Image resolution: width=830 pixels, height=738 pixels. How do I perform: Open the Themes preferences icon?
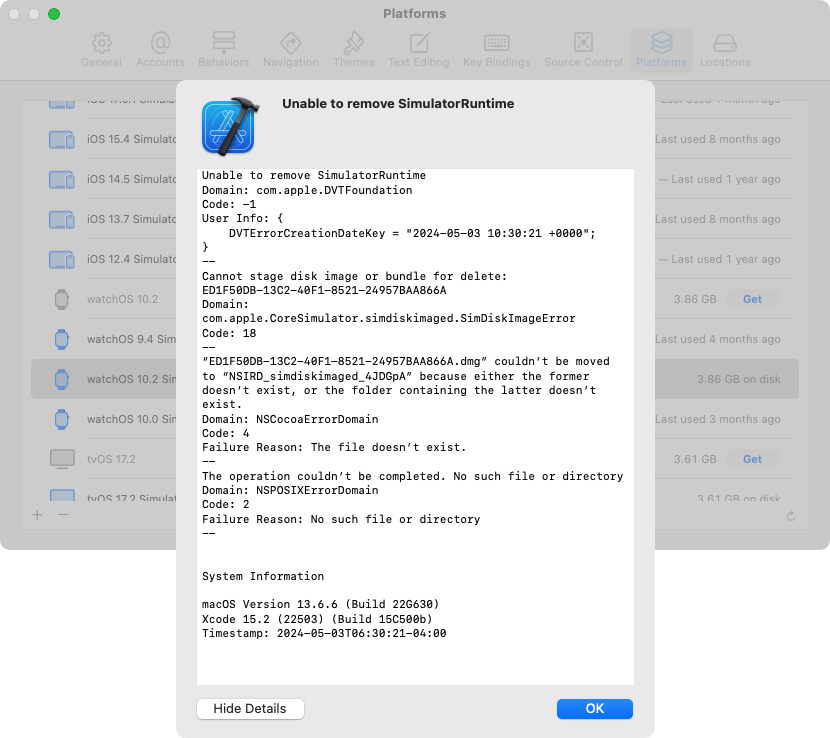(x=353, y=50)
